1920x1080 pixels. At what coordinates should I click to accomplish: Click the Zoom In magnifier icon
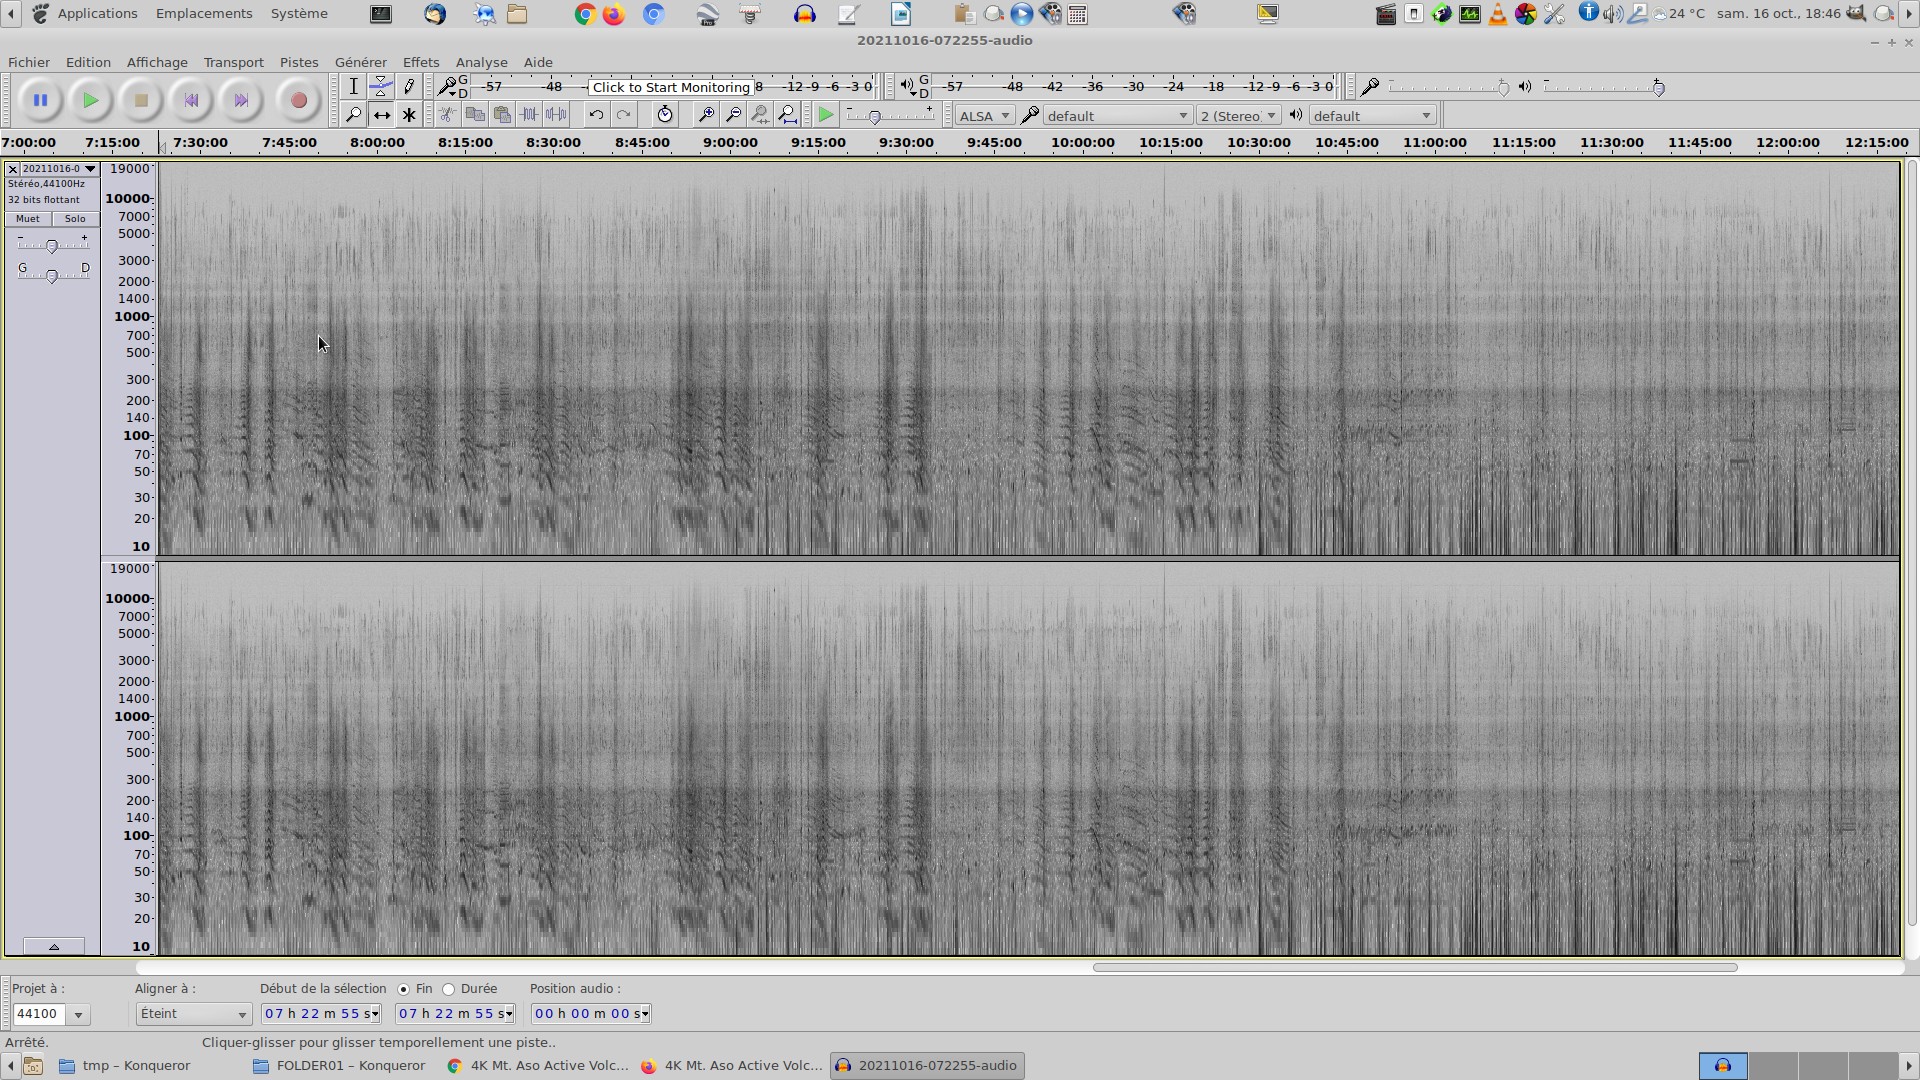click(x=706, y=116)
